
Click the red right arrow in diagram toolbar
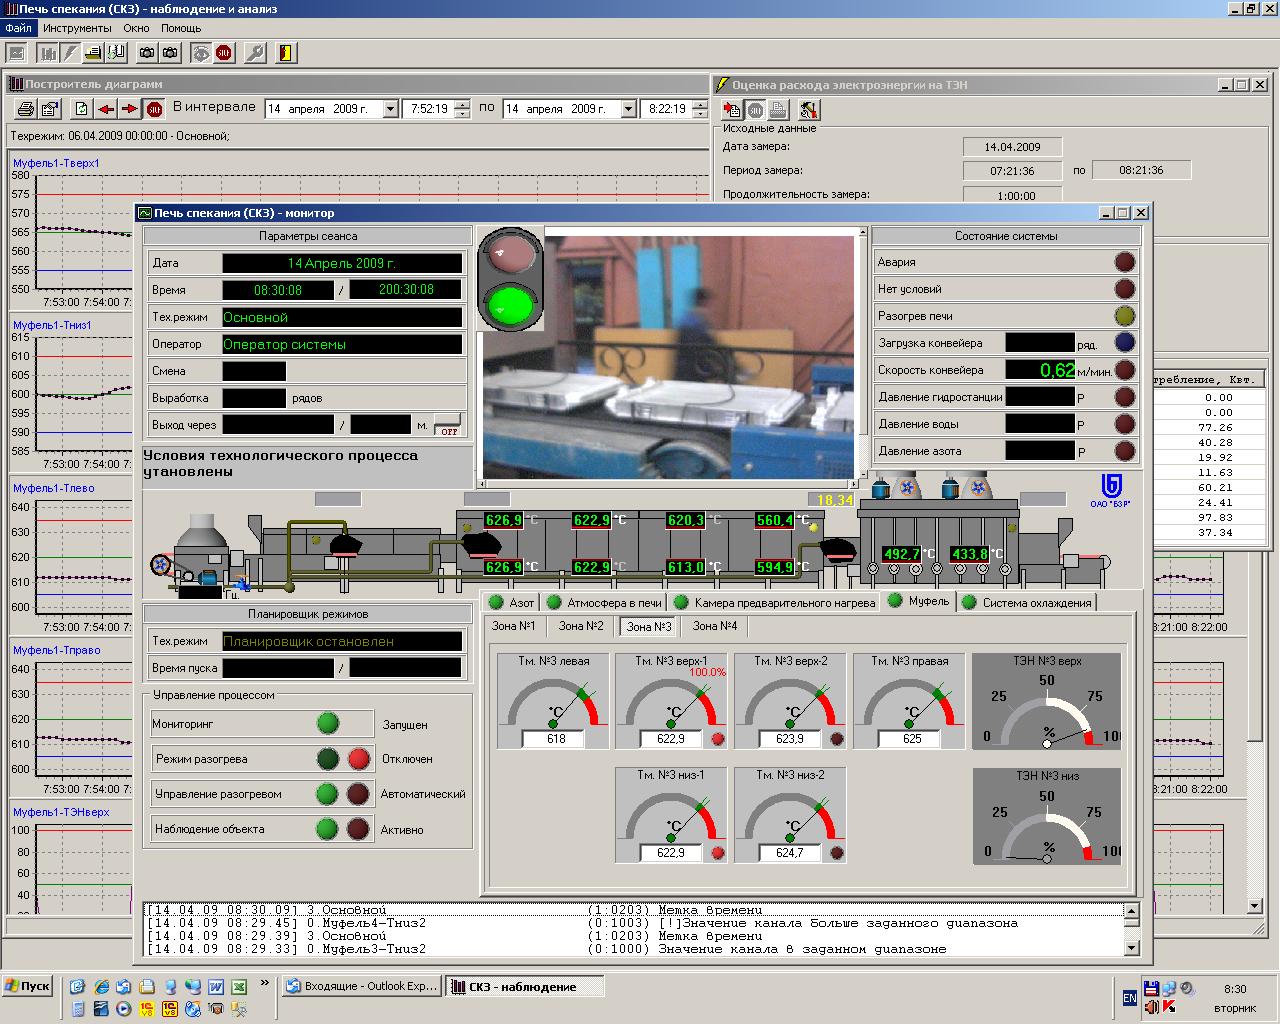(x=130, y=109)
